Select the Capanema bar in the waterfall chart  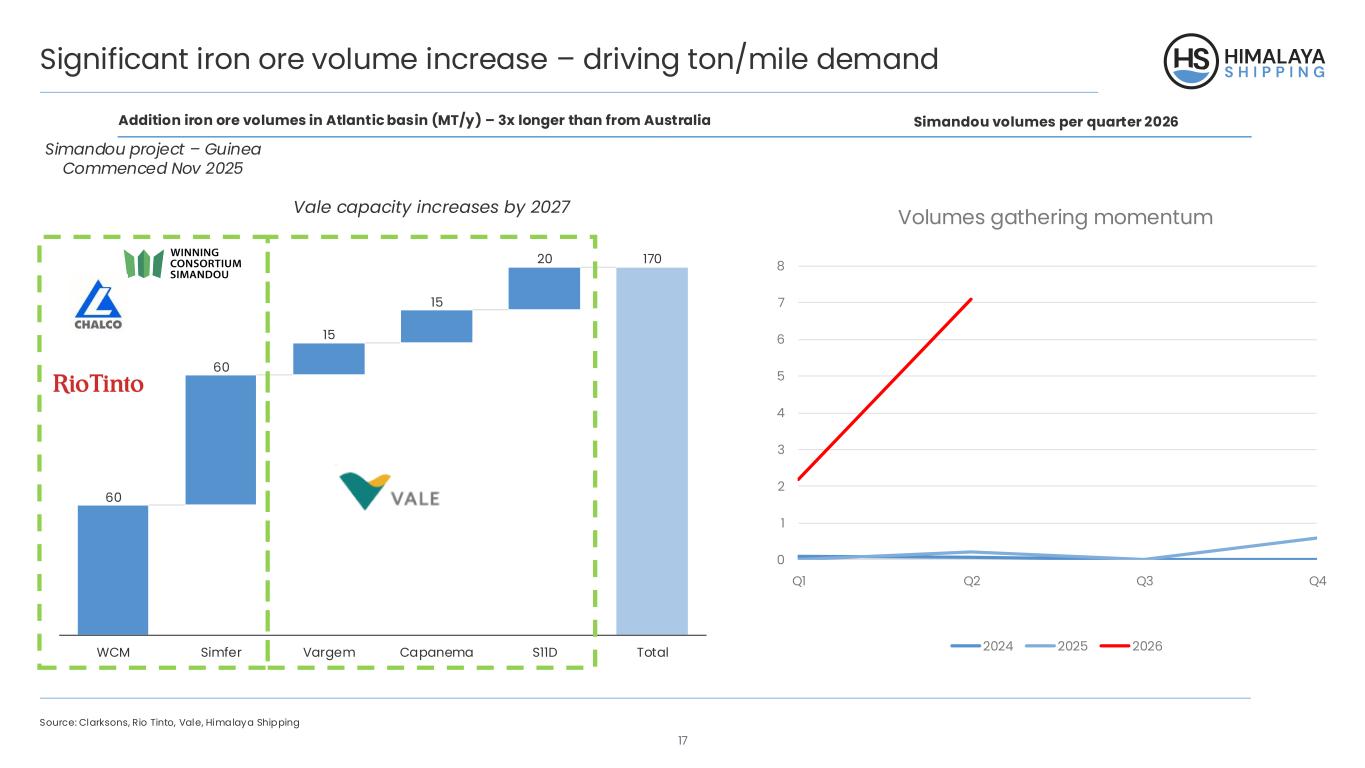click(x=437, y=326)
